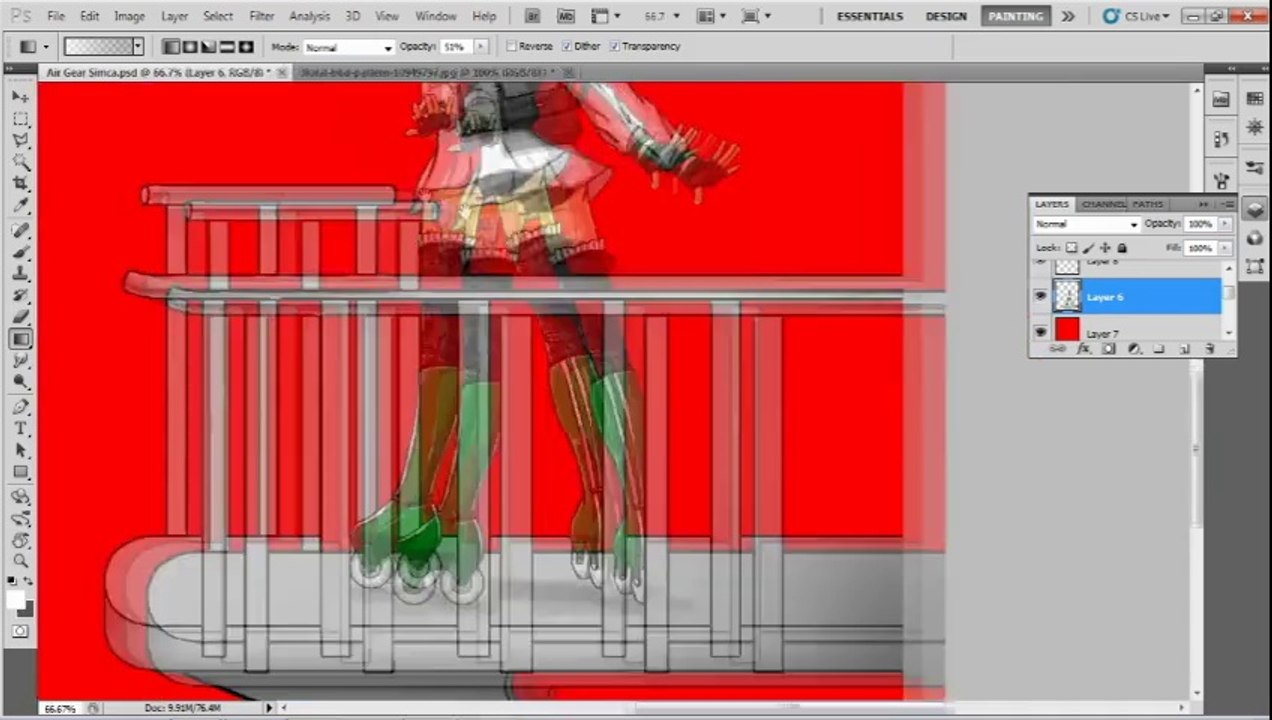Select the History Brush tool
Viewport: 1272px width, 720px height.
click(x=21, y=296)
